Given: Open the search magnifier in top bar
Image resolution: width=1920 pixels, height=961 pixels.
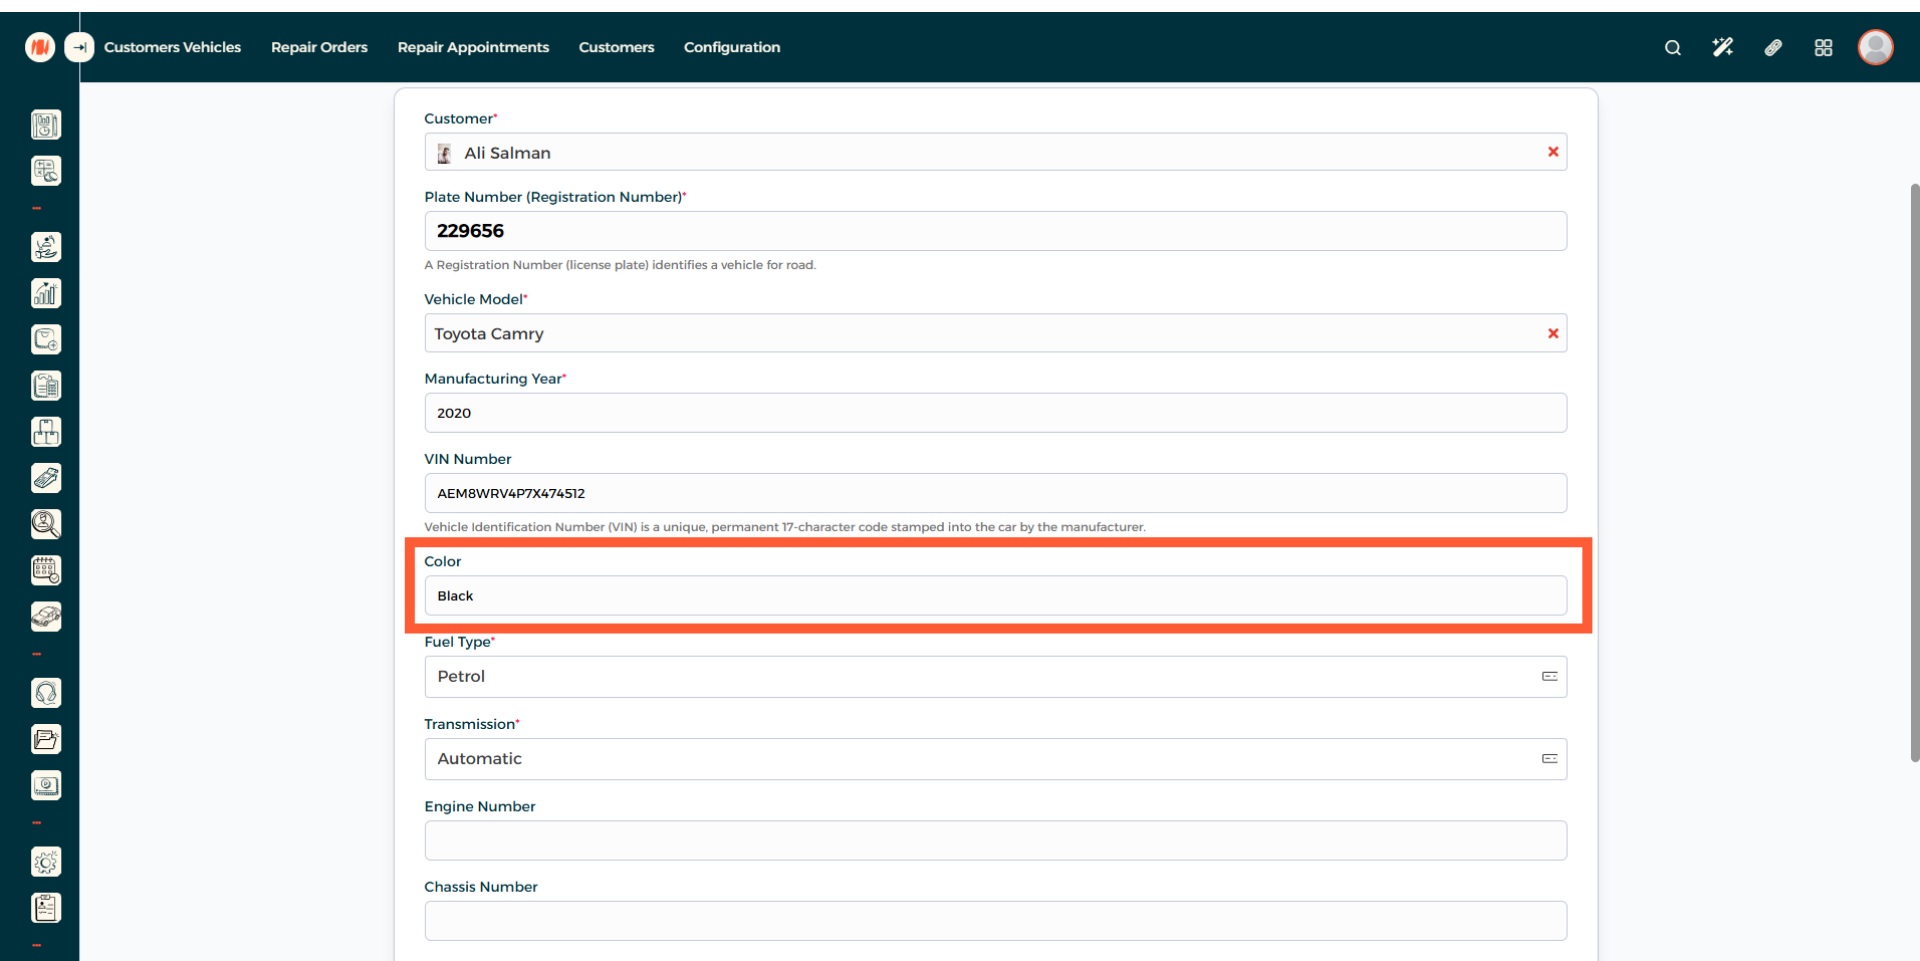Looking at the screenshot, I should 1672,47.
